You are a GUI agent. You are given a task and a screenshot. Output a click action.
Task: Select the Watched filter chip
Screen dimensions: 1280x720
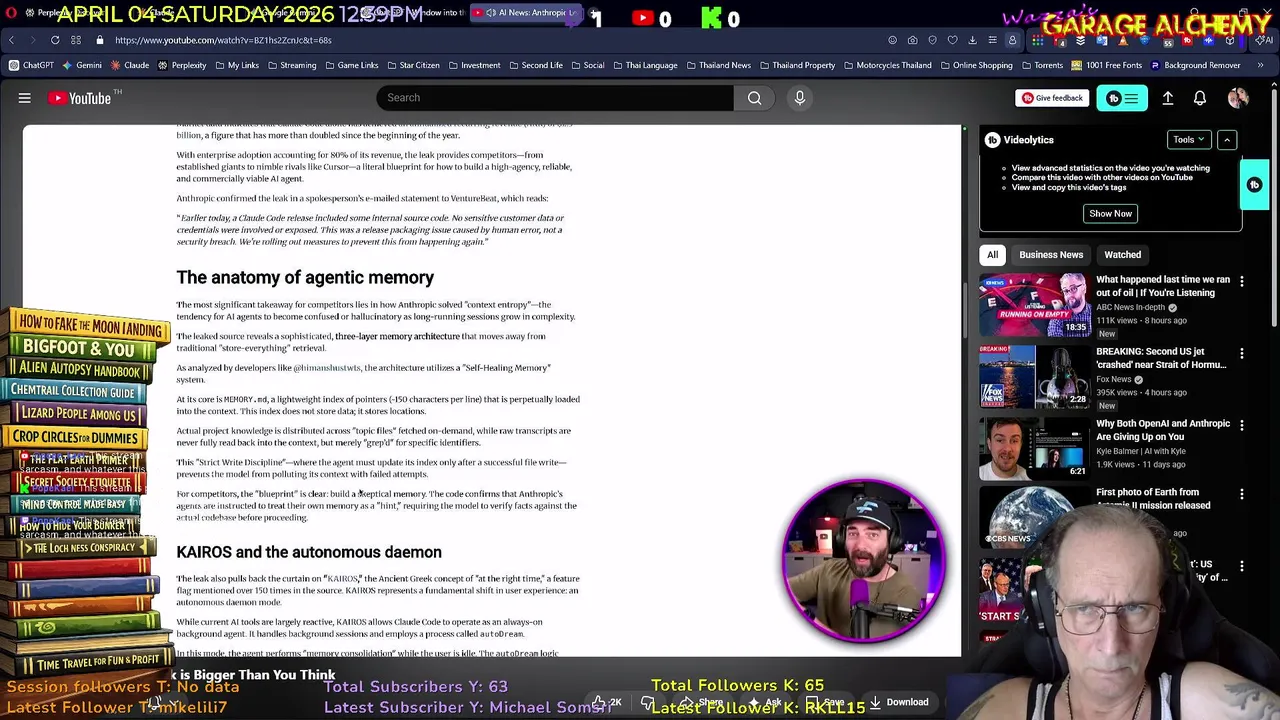[x=1122, y=255]
